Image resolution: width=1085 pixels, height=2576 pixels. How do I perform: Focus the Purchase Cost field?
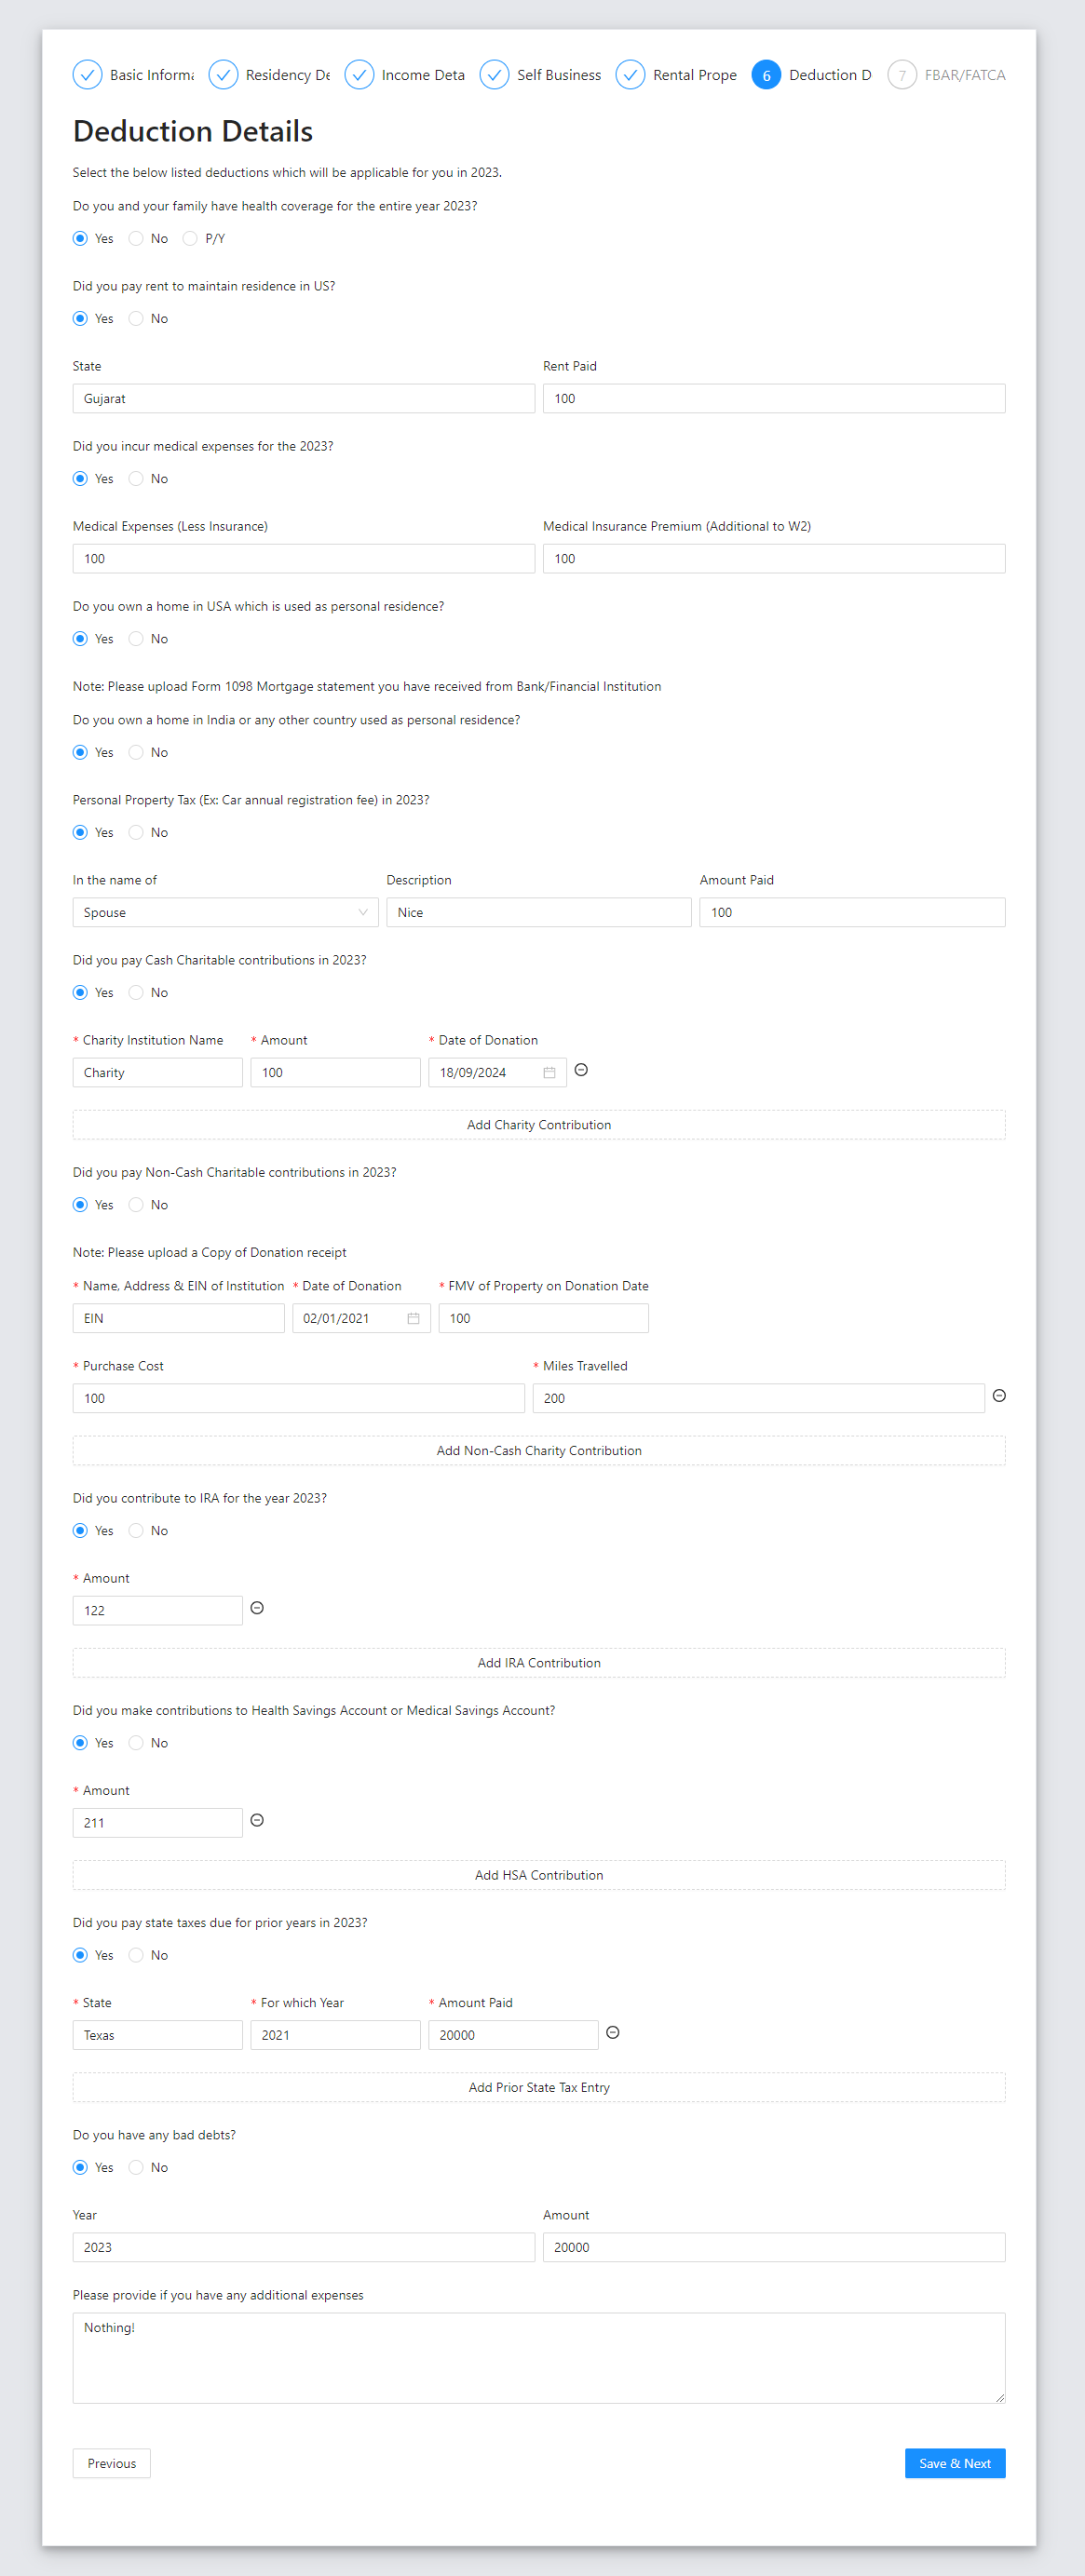[298, 1398]
